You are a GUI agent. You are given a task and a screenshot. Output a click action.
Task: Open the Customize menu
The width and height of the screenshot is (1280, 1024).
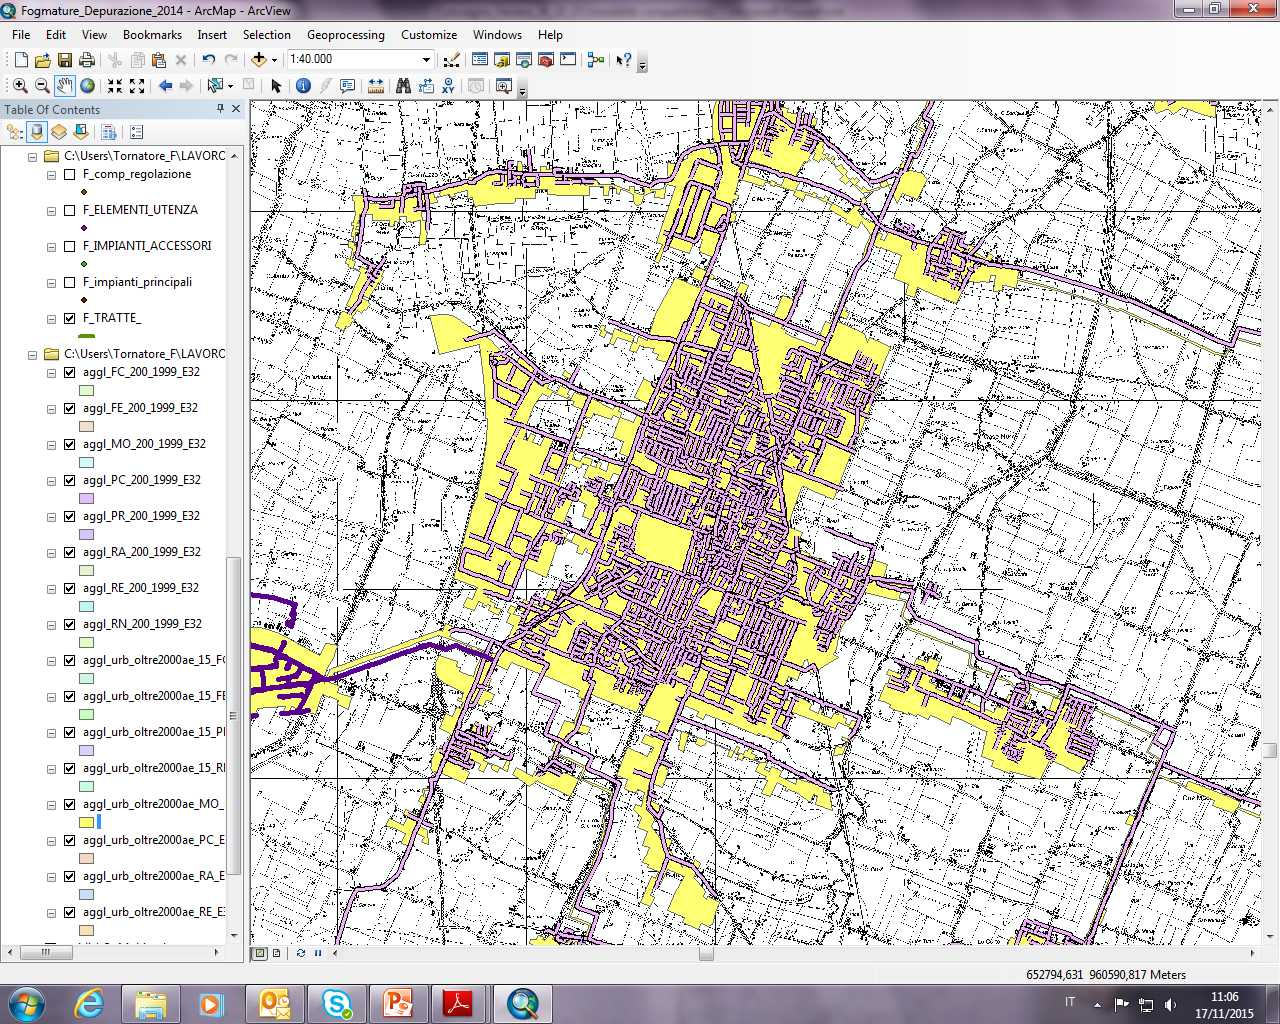429,34
